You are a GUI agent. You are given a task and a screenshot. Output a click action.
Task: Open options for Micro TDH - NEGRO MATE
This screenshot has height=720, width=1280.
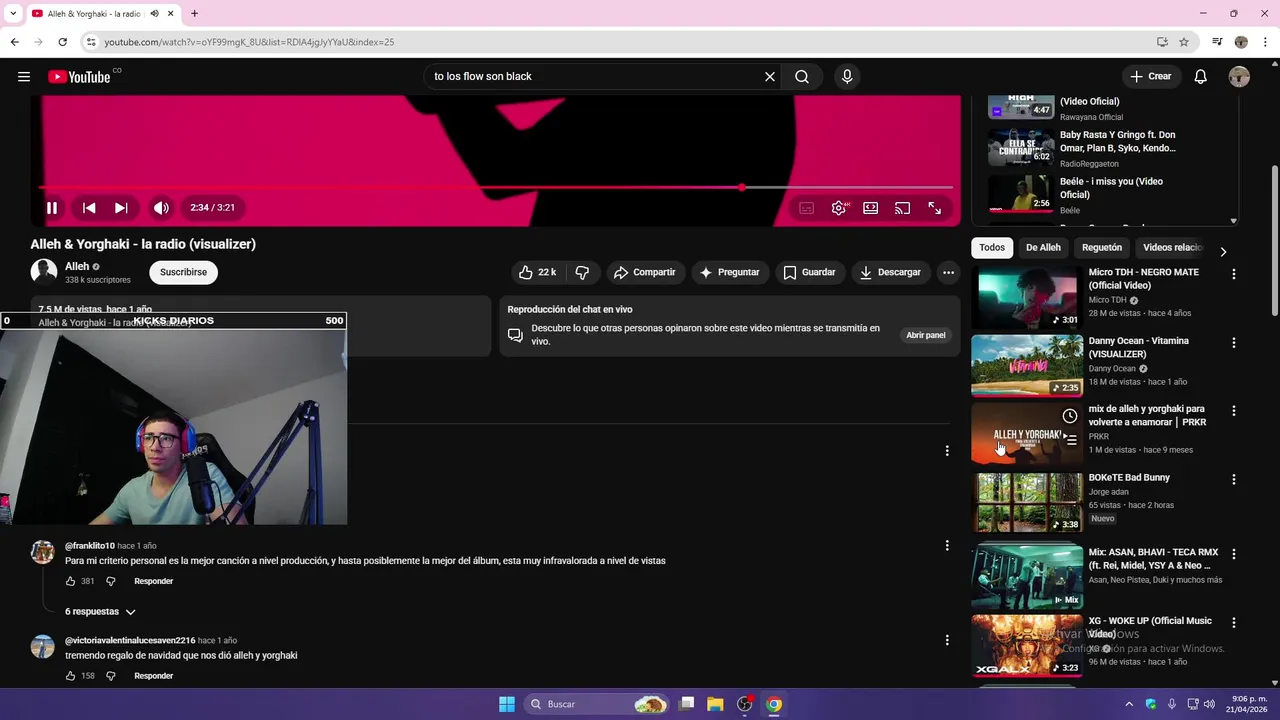tap(1233, 274)
